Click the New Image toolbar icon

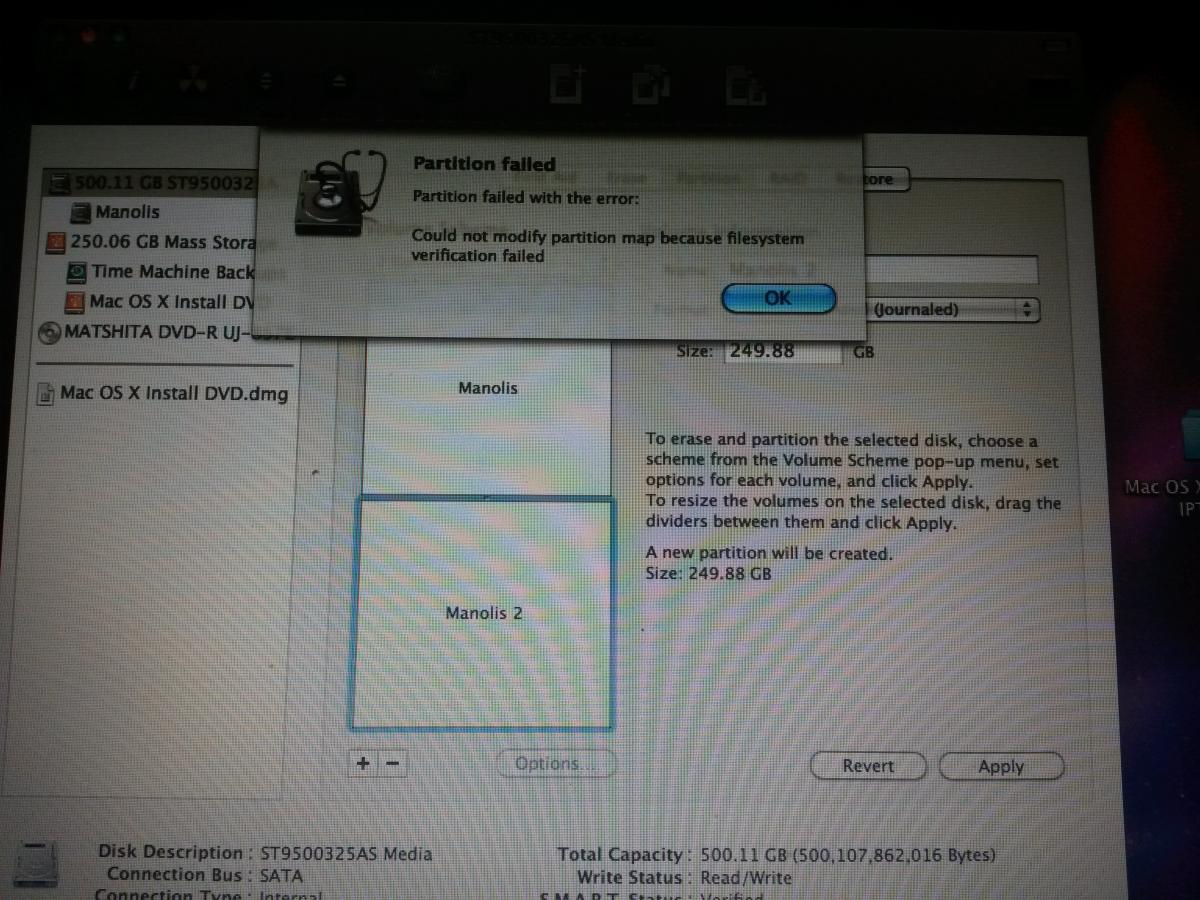tap(567, 85)
